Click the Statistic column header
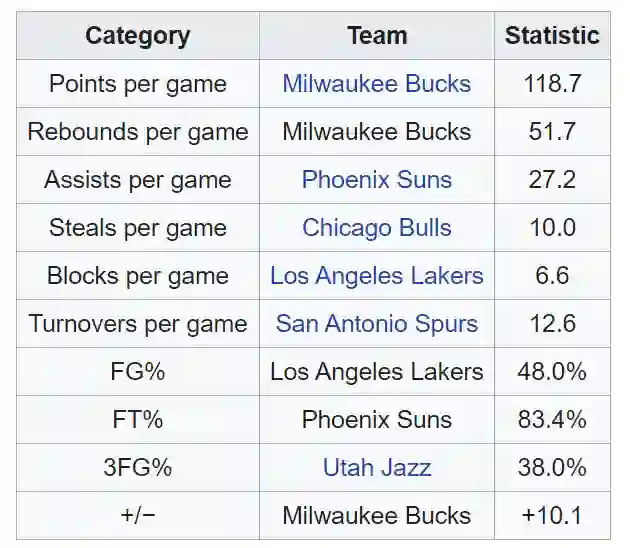Viewport: 630px width, 548px height. pos(551,36)
